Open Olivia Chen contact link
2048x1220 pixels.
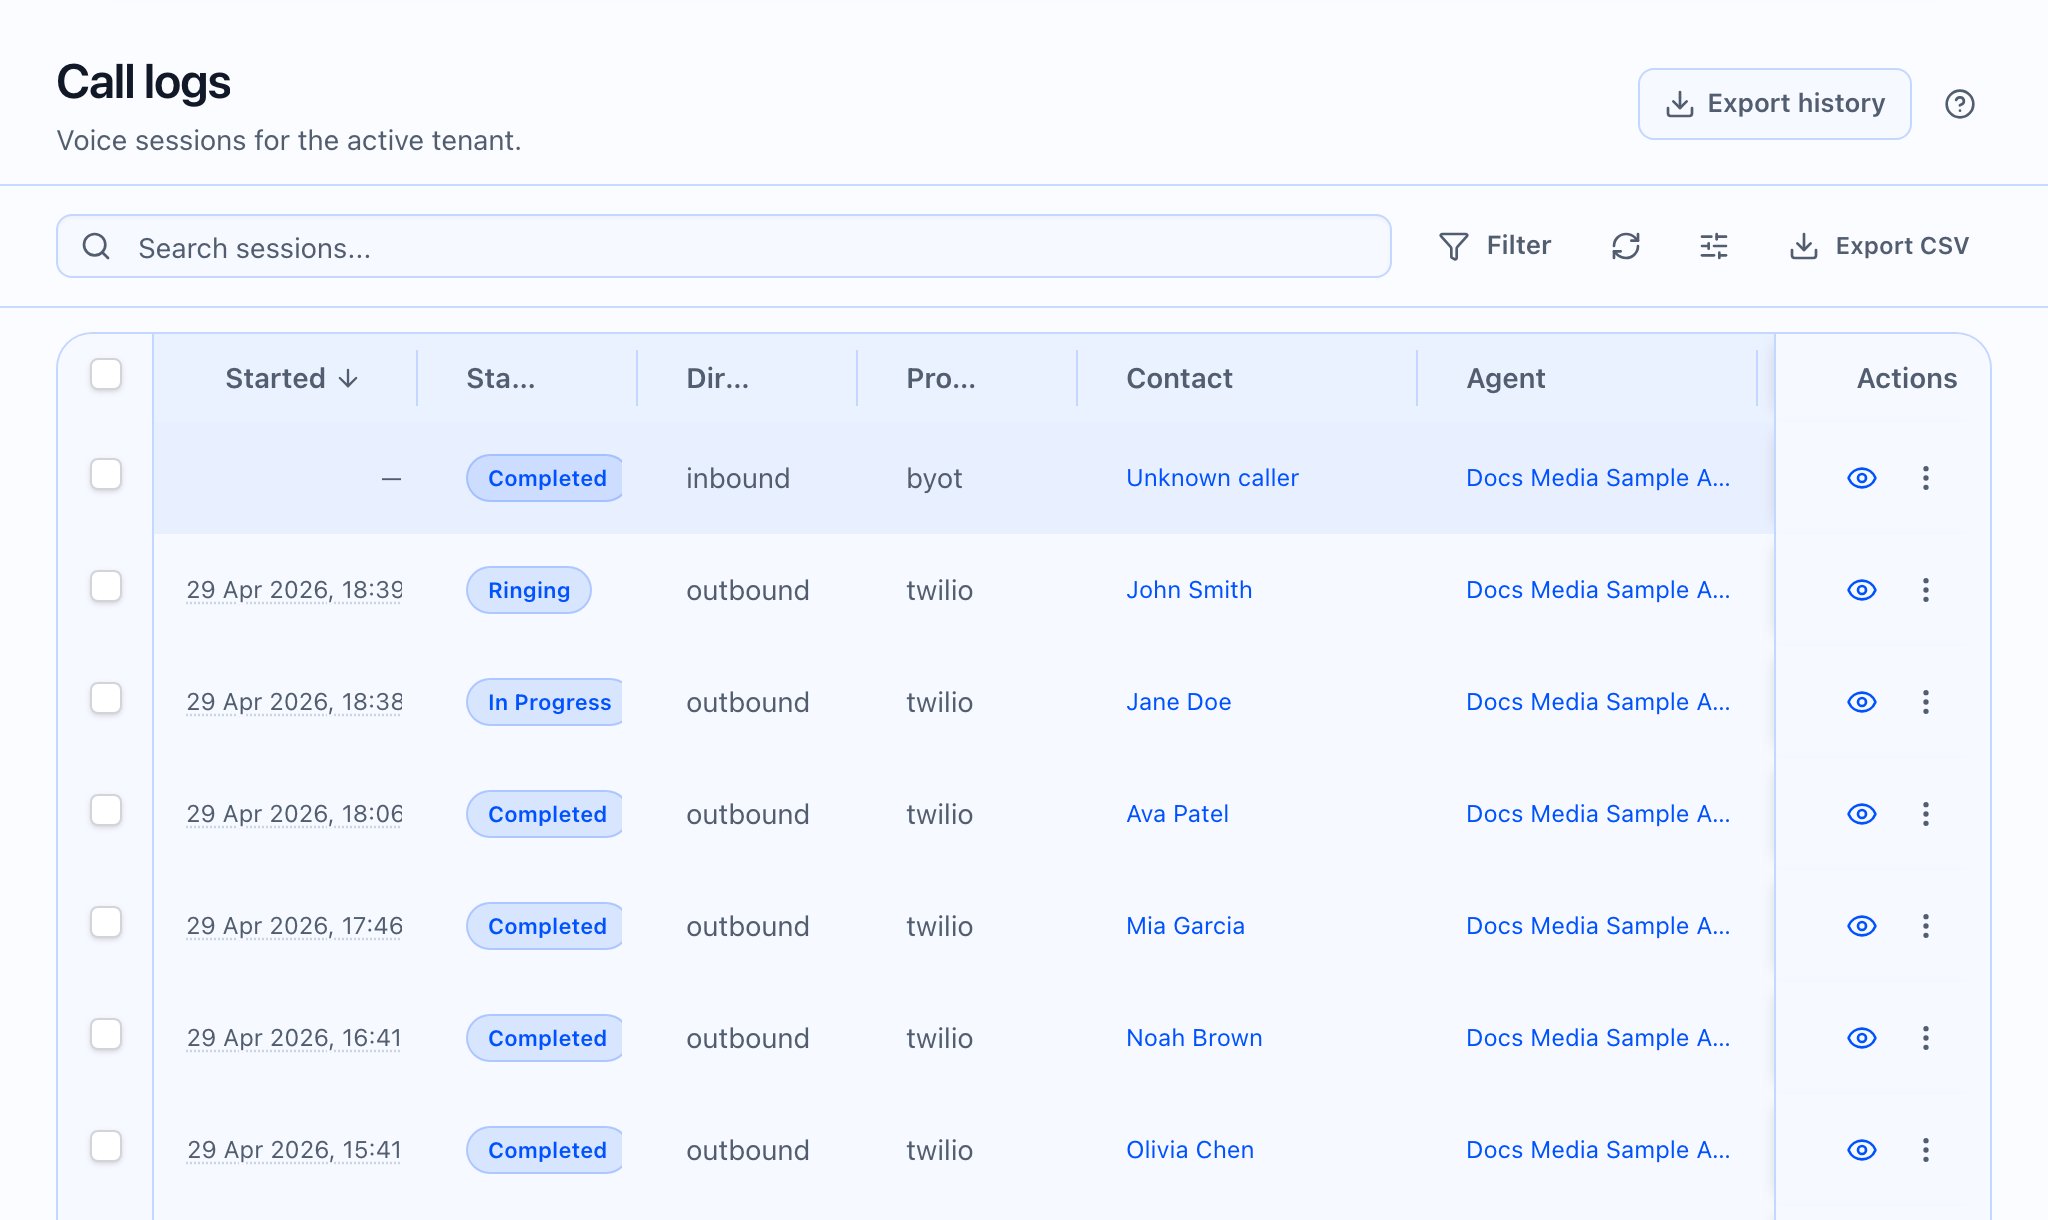tap(1190, 1150)
